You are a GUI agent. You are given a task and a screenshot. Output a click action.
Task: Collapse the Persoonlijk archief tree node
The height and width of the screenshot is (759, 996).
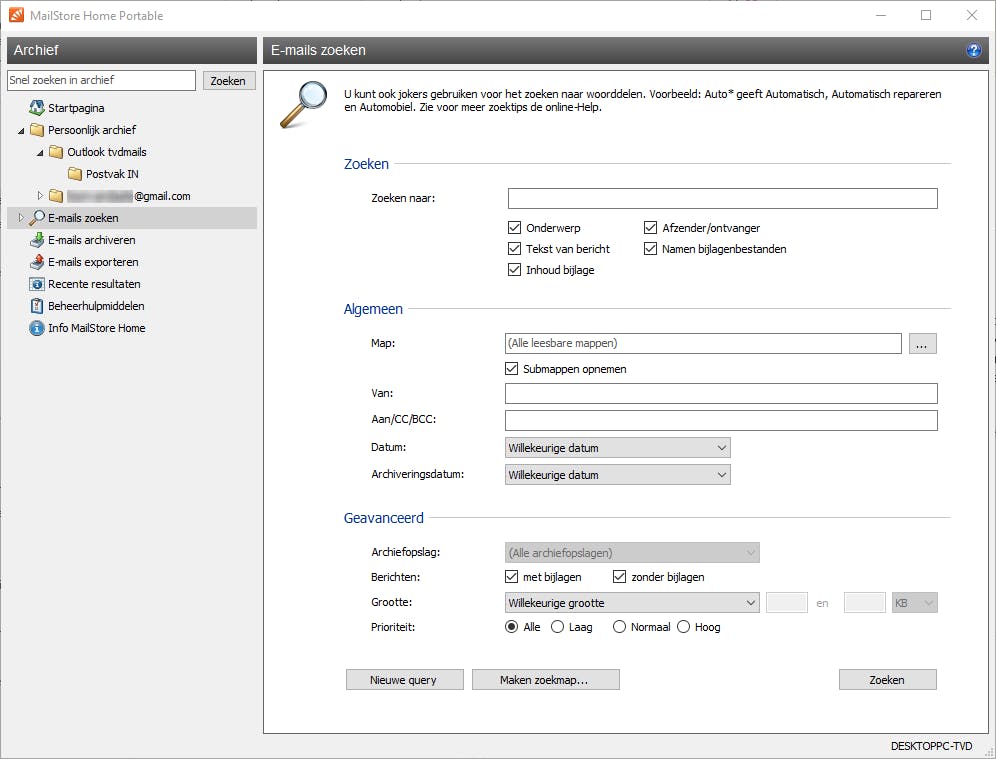pyautogui.click(x=21, y=131)
